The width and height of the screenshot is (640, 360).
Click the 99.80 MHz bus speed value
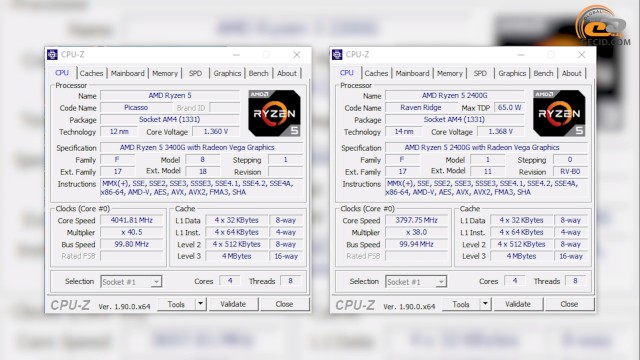132,244
